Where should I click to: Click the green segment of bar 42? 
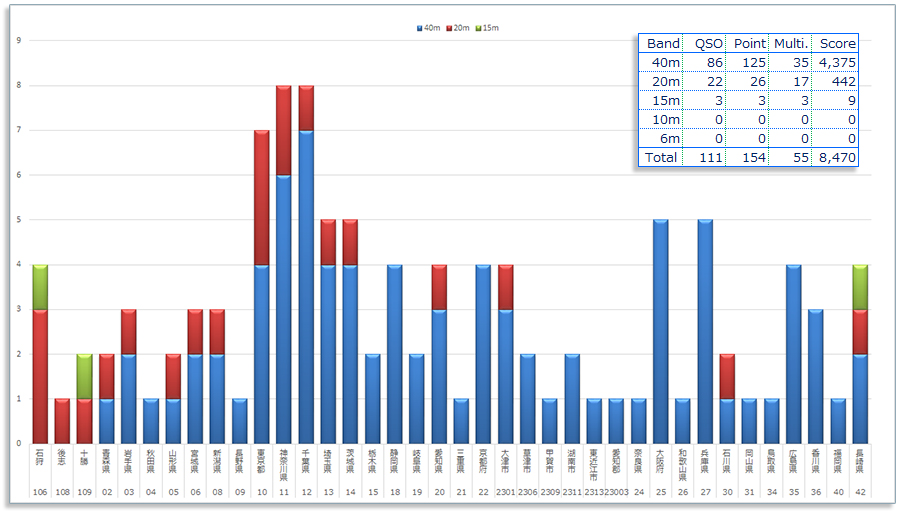pyautogui.click(x=860, y=287)
